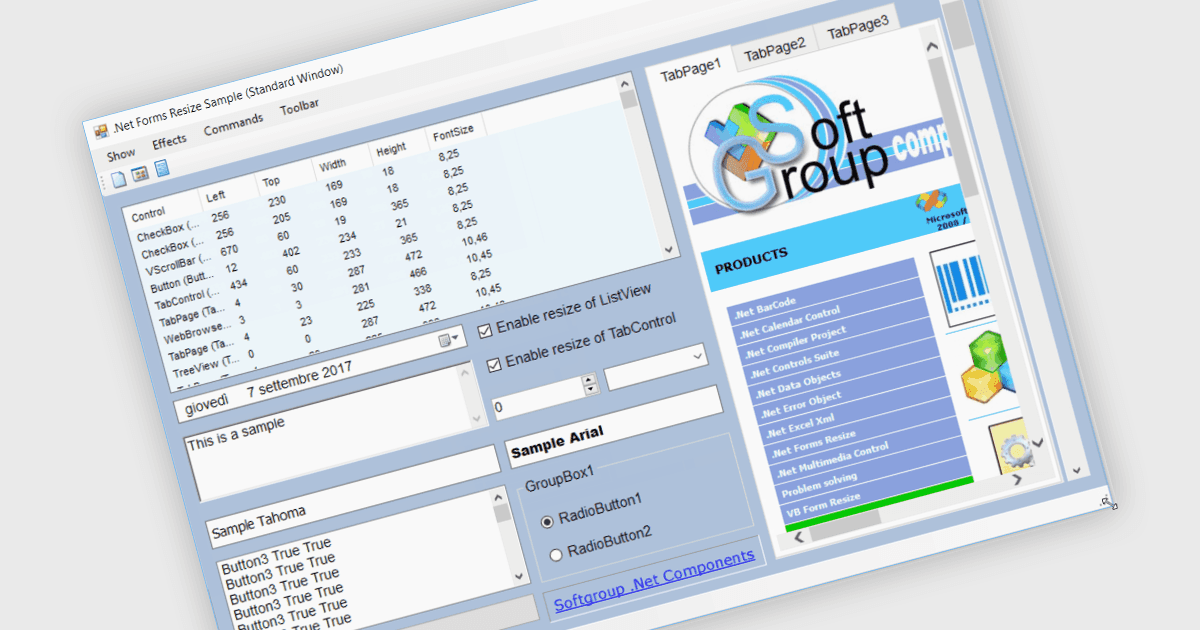Select the TabControl row in the list
The height and width of the screenshot is (630, 1200).
pyautogui.click(x=187, y=297)
